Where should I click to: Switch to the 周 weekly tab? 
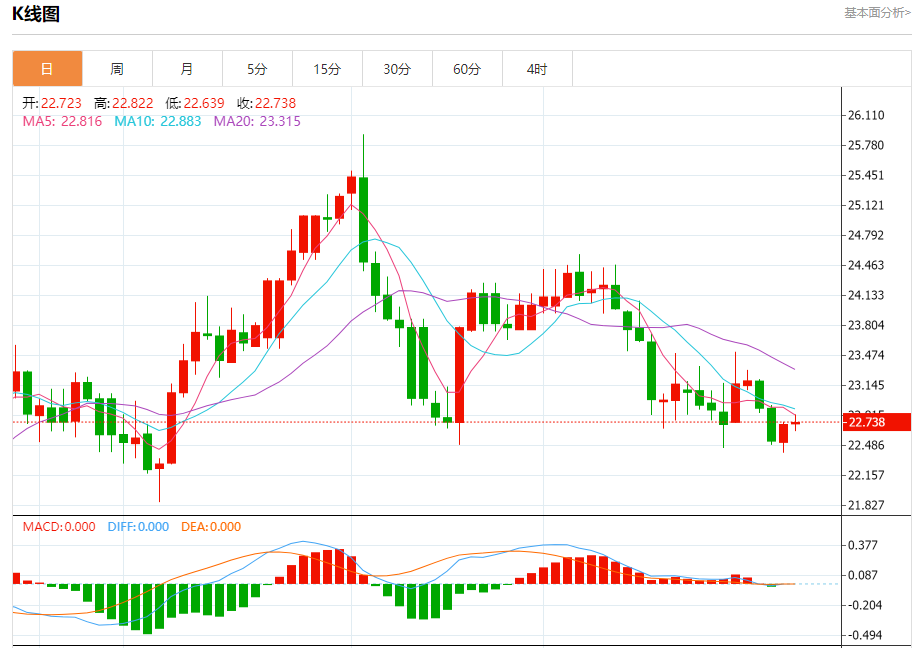click(x=117, y=69)
